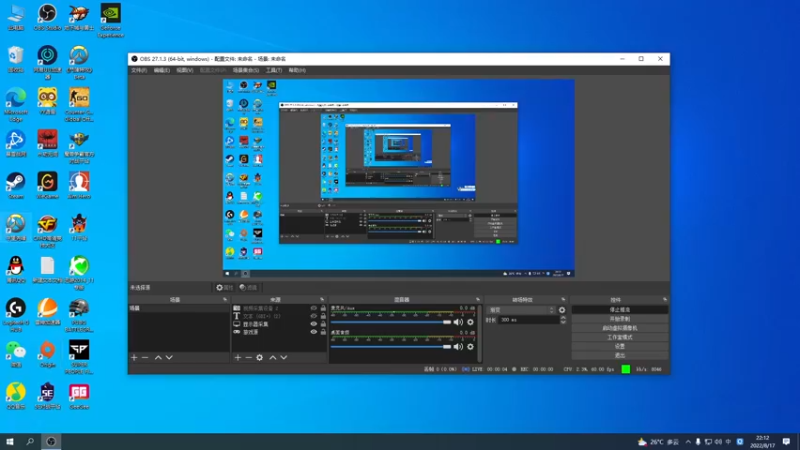Move the scene up in the Scenes panel
The image size is (800, 450).
158,358
